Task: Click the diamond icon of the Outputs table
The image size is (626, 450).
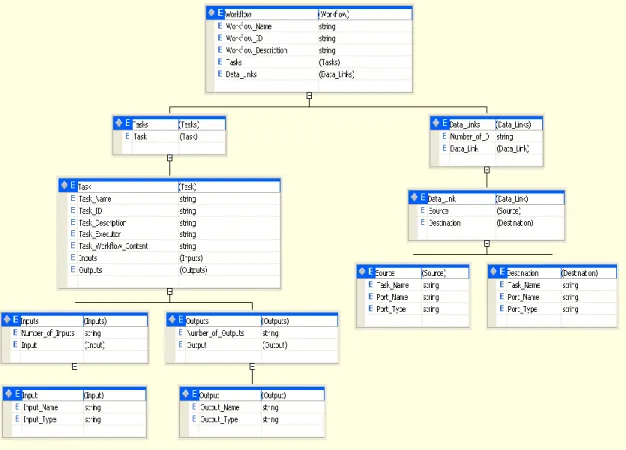Action: point(172,319)
